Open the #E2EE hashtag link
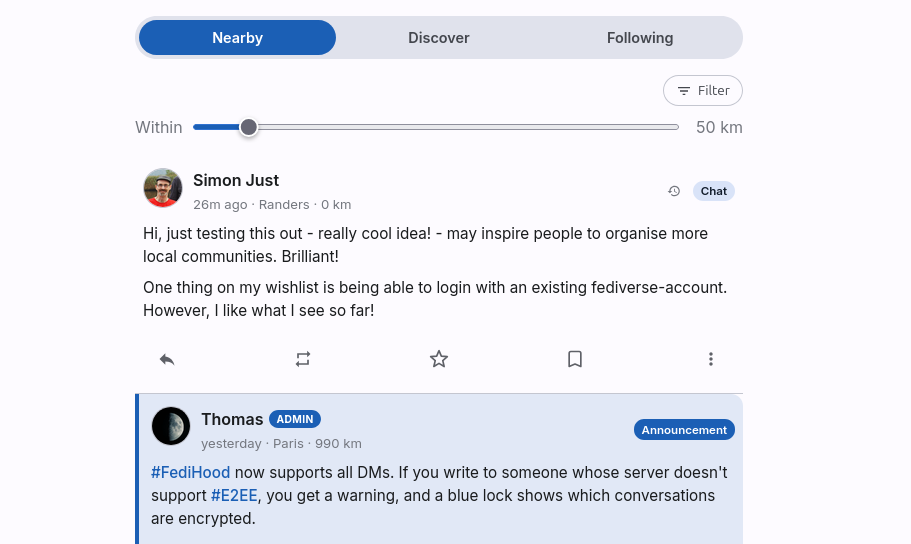911x544 pixels. [x=234, y=496]
